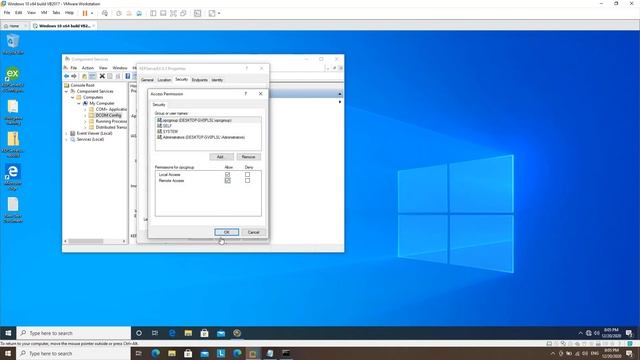Collapse the Computers tree node
Image resolution: width=640 pixels, height=360 pixels.
(x=73, y=98)
